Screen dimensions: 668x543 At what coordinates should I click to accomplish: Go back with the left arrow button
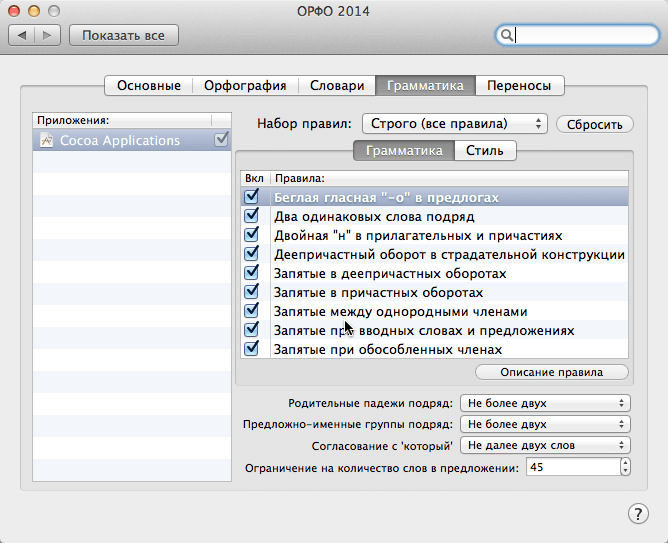pos(22,35)
